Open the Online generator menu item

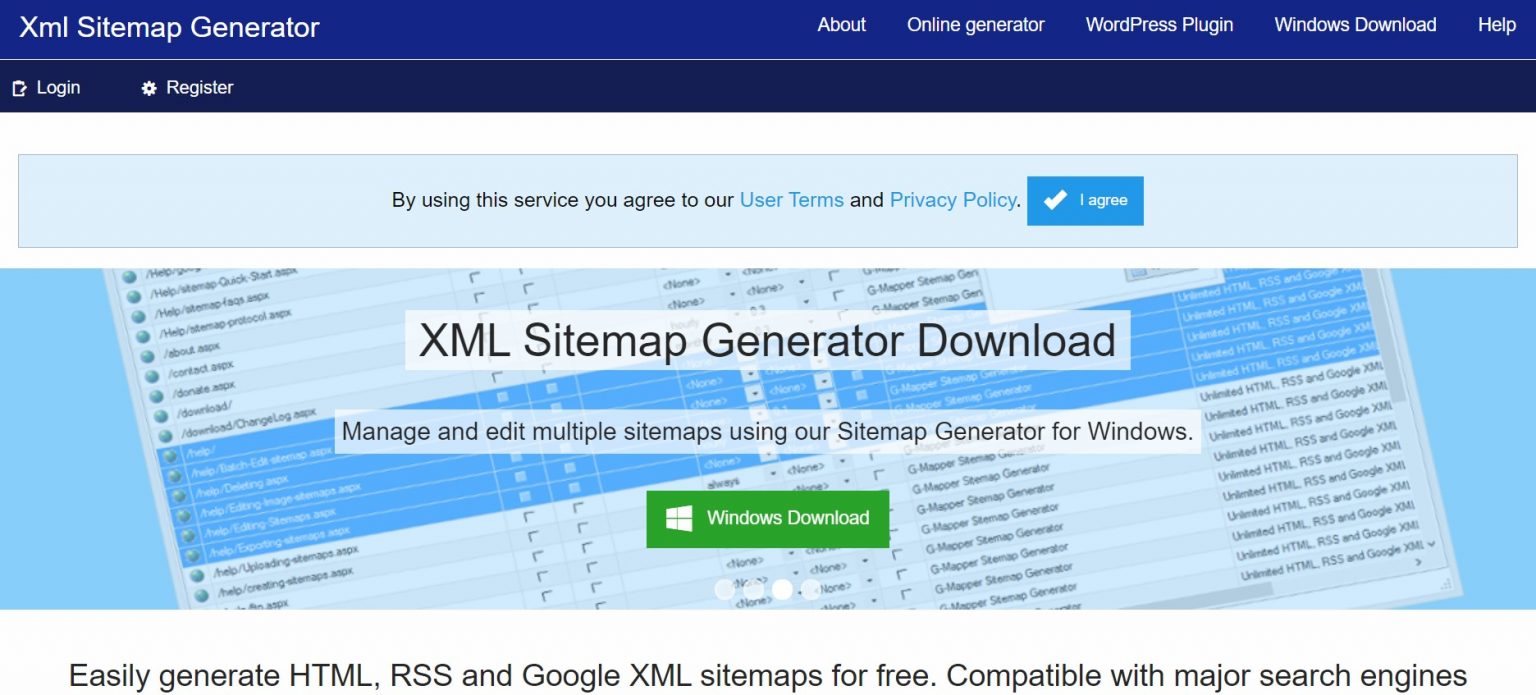click(x=975, y=25)
